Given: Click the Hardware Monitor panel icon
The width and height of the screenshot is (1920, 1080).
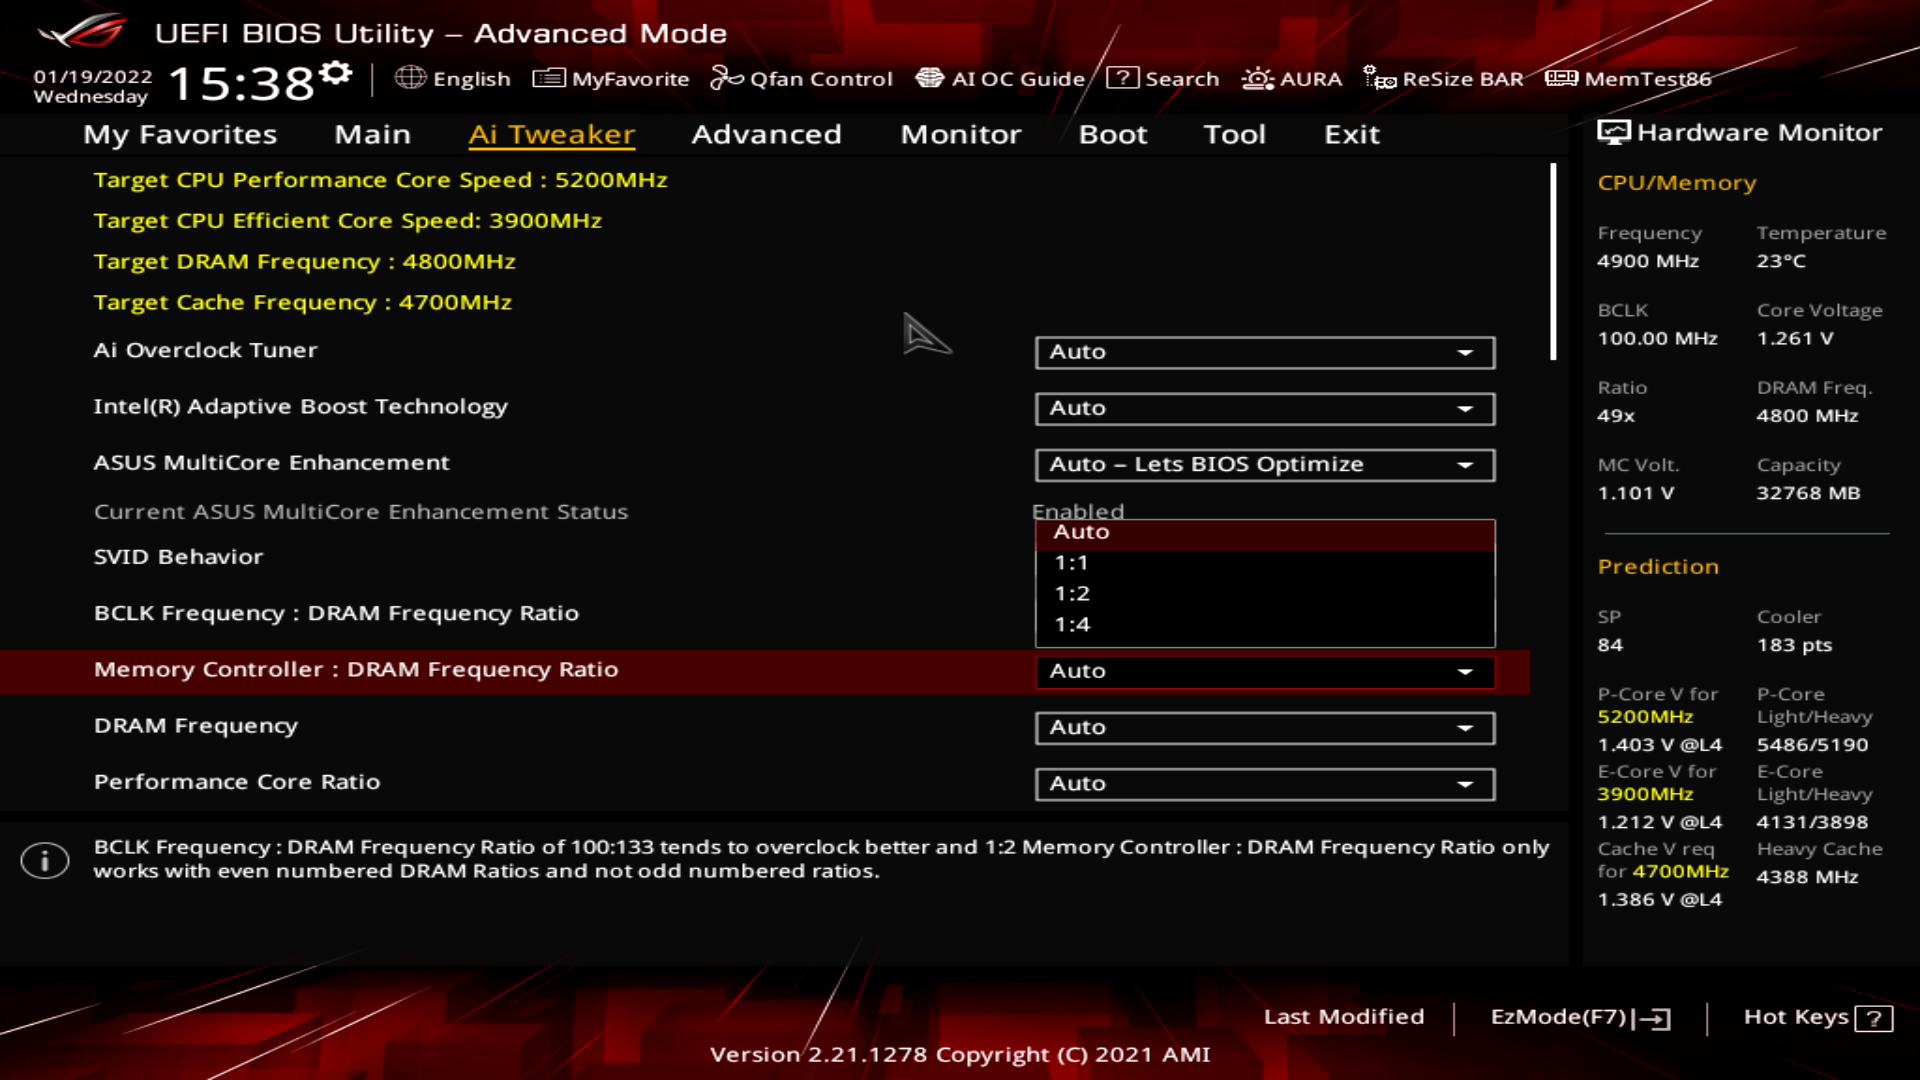Looking at the screenshot, I should tap(1614, 131).
